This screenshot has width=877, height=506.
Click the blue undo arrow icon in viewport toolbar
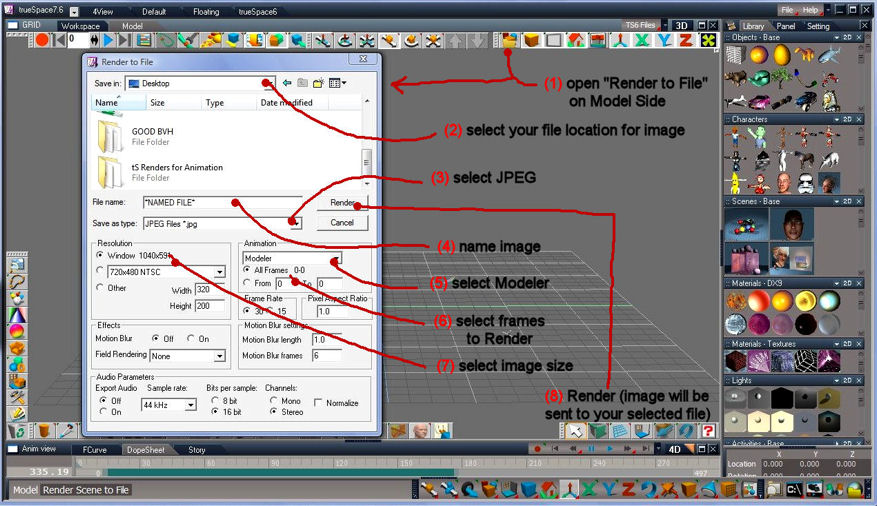[686, 431]
